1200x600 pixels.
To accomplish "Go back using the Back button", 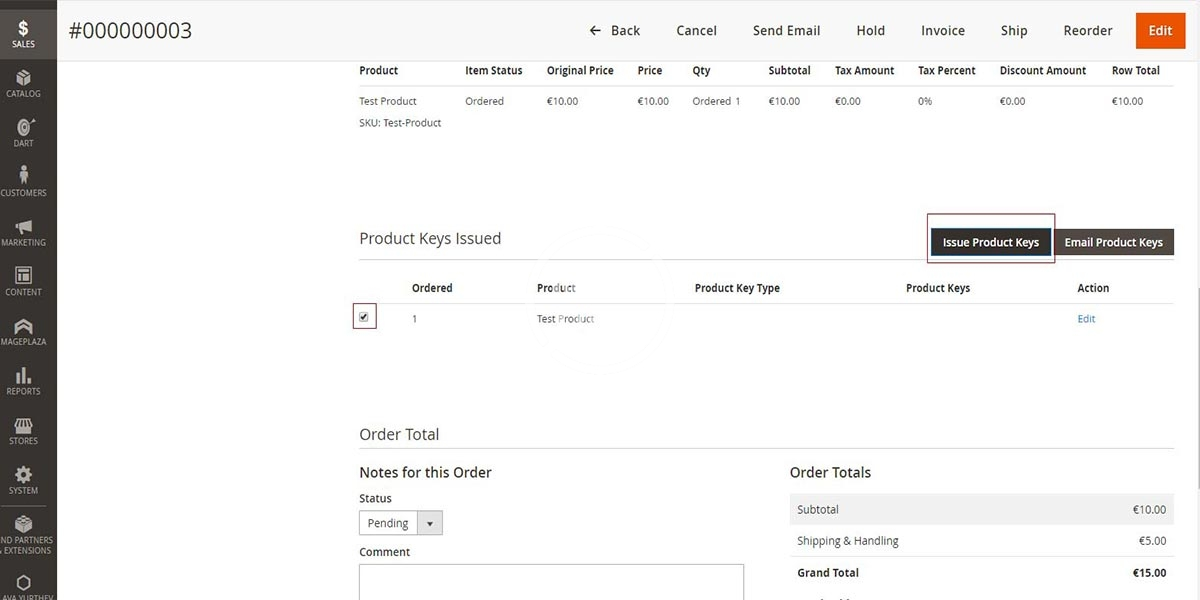I will pyautogui.click(x=615, y=31).
